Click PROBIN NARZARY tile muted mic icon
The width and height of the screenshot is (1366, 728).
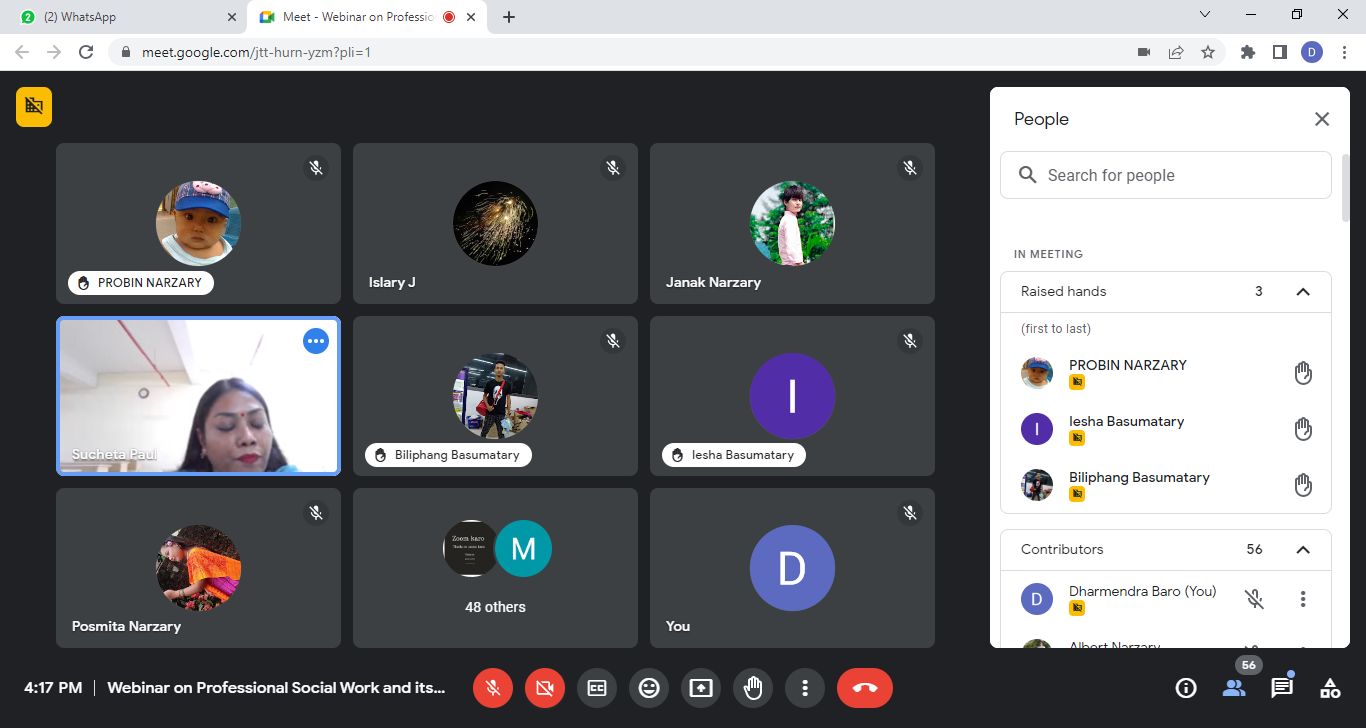point(316,168)
